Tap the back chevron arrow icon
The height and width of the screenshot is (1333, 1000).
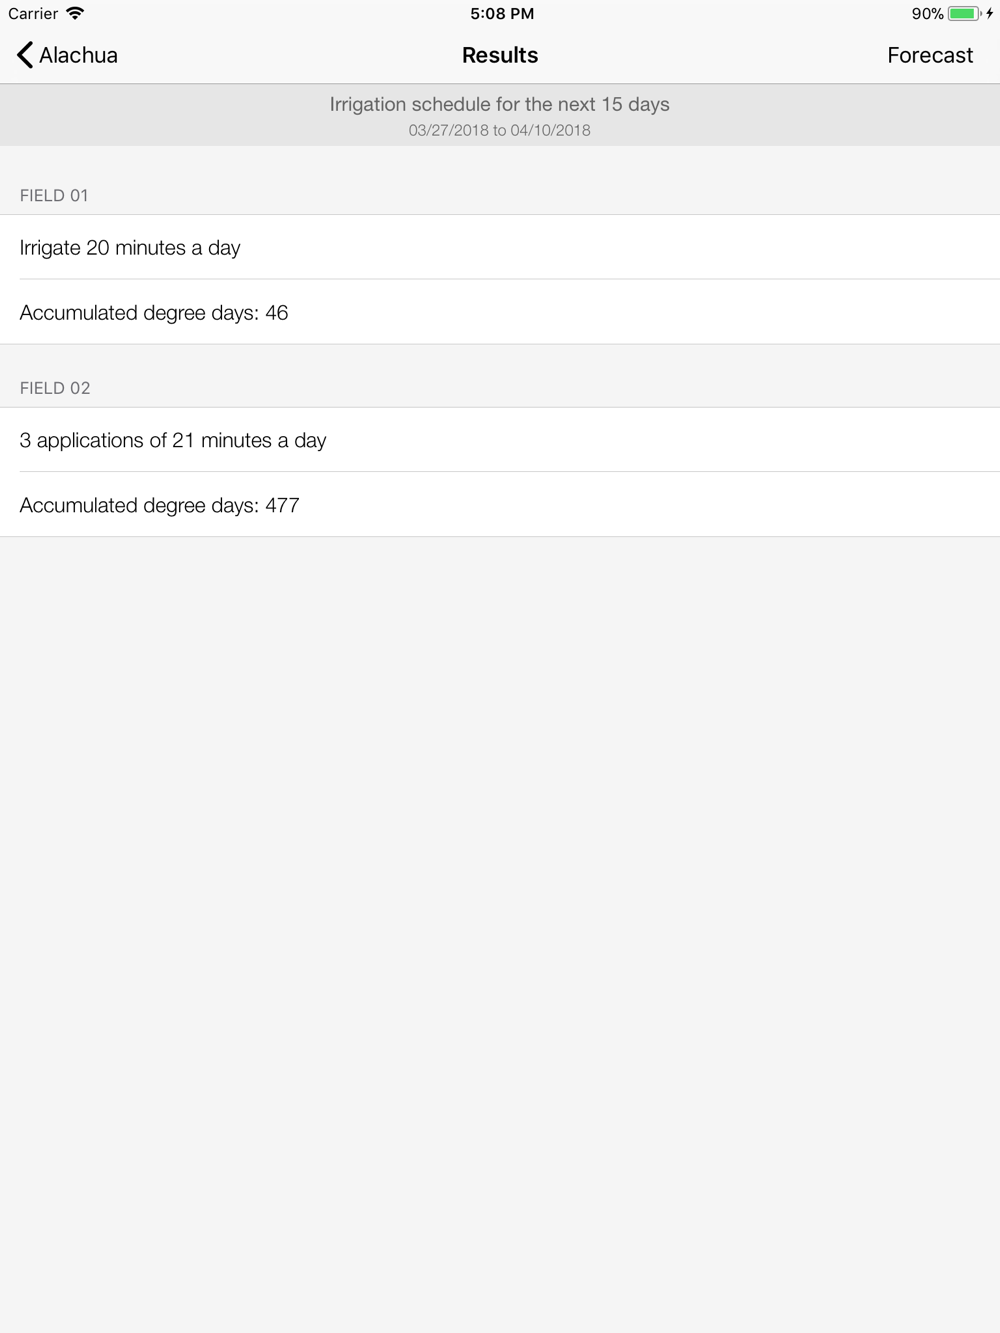pyautogui.click(x=25, y=55)
